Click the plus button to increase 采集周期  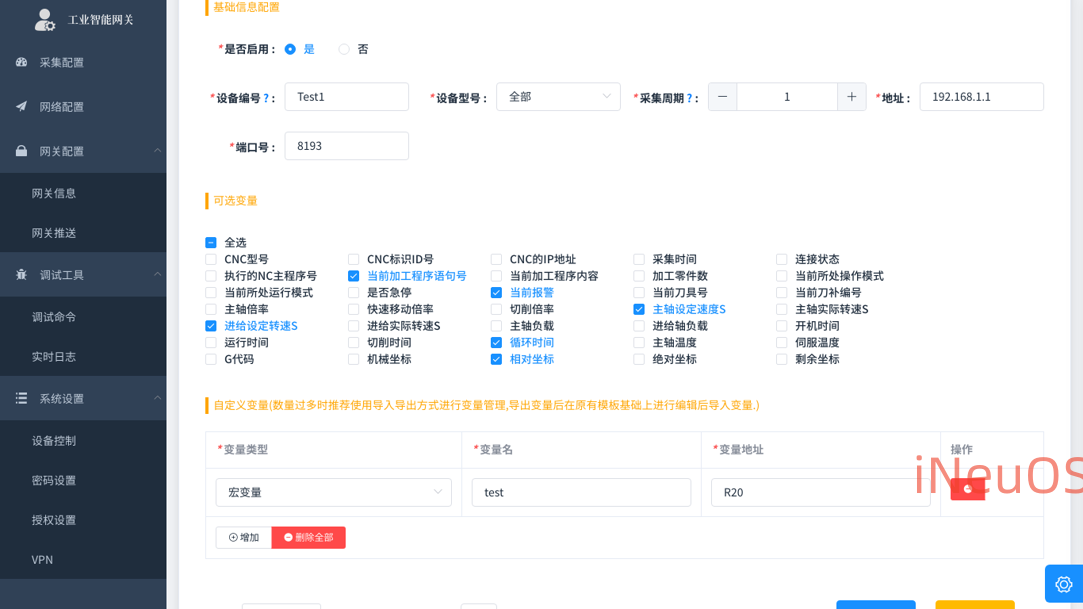point(851,97)
